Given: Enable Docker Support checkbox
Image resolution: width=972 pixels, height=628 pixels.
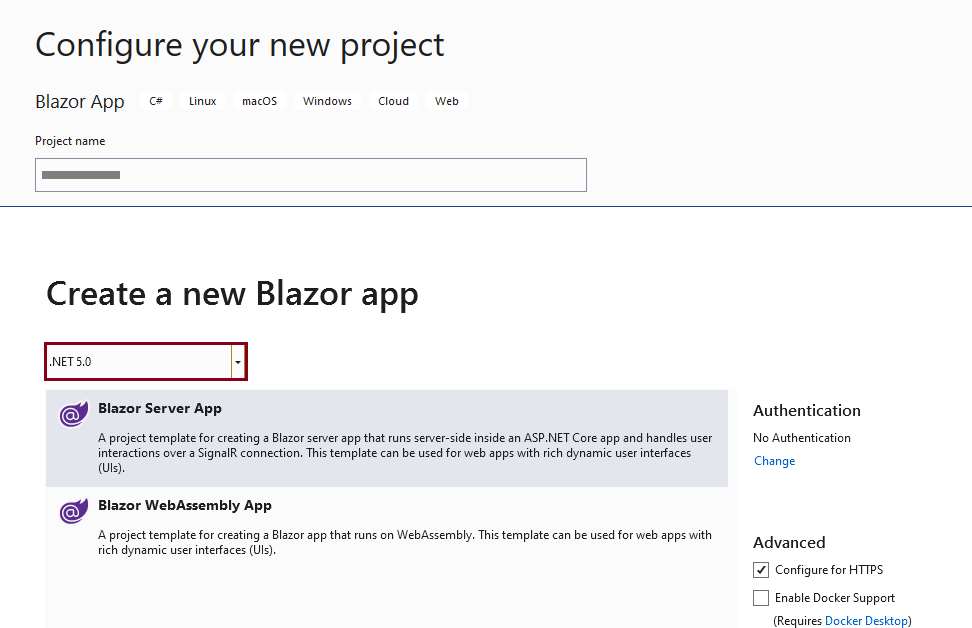Looking at the screenshot, I should pos(761,598).
